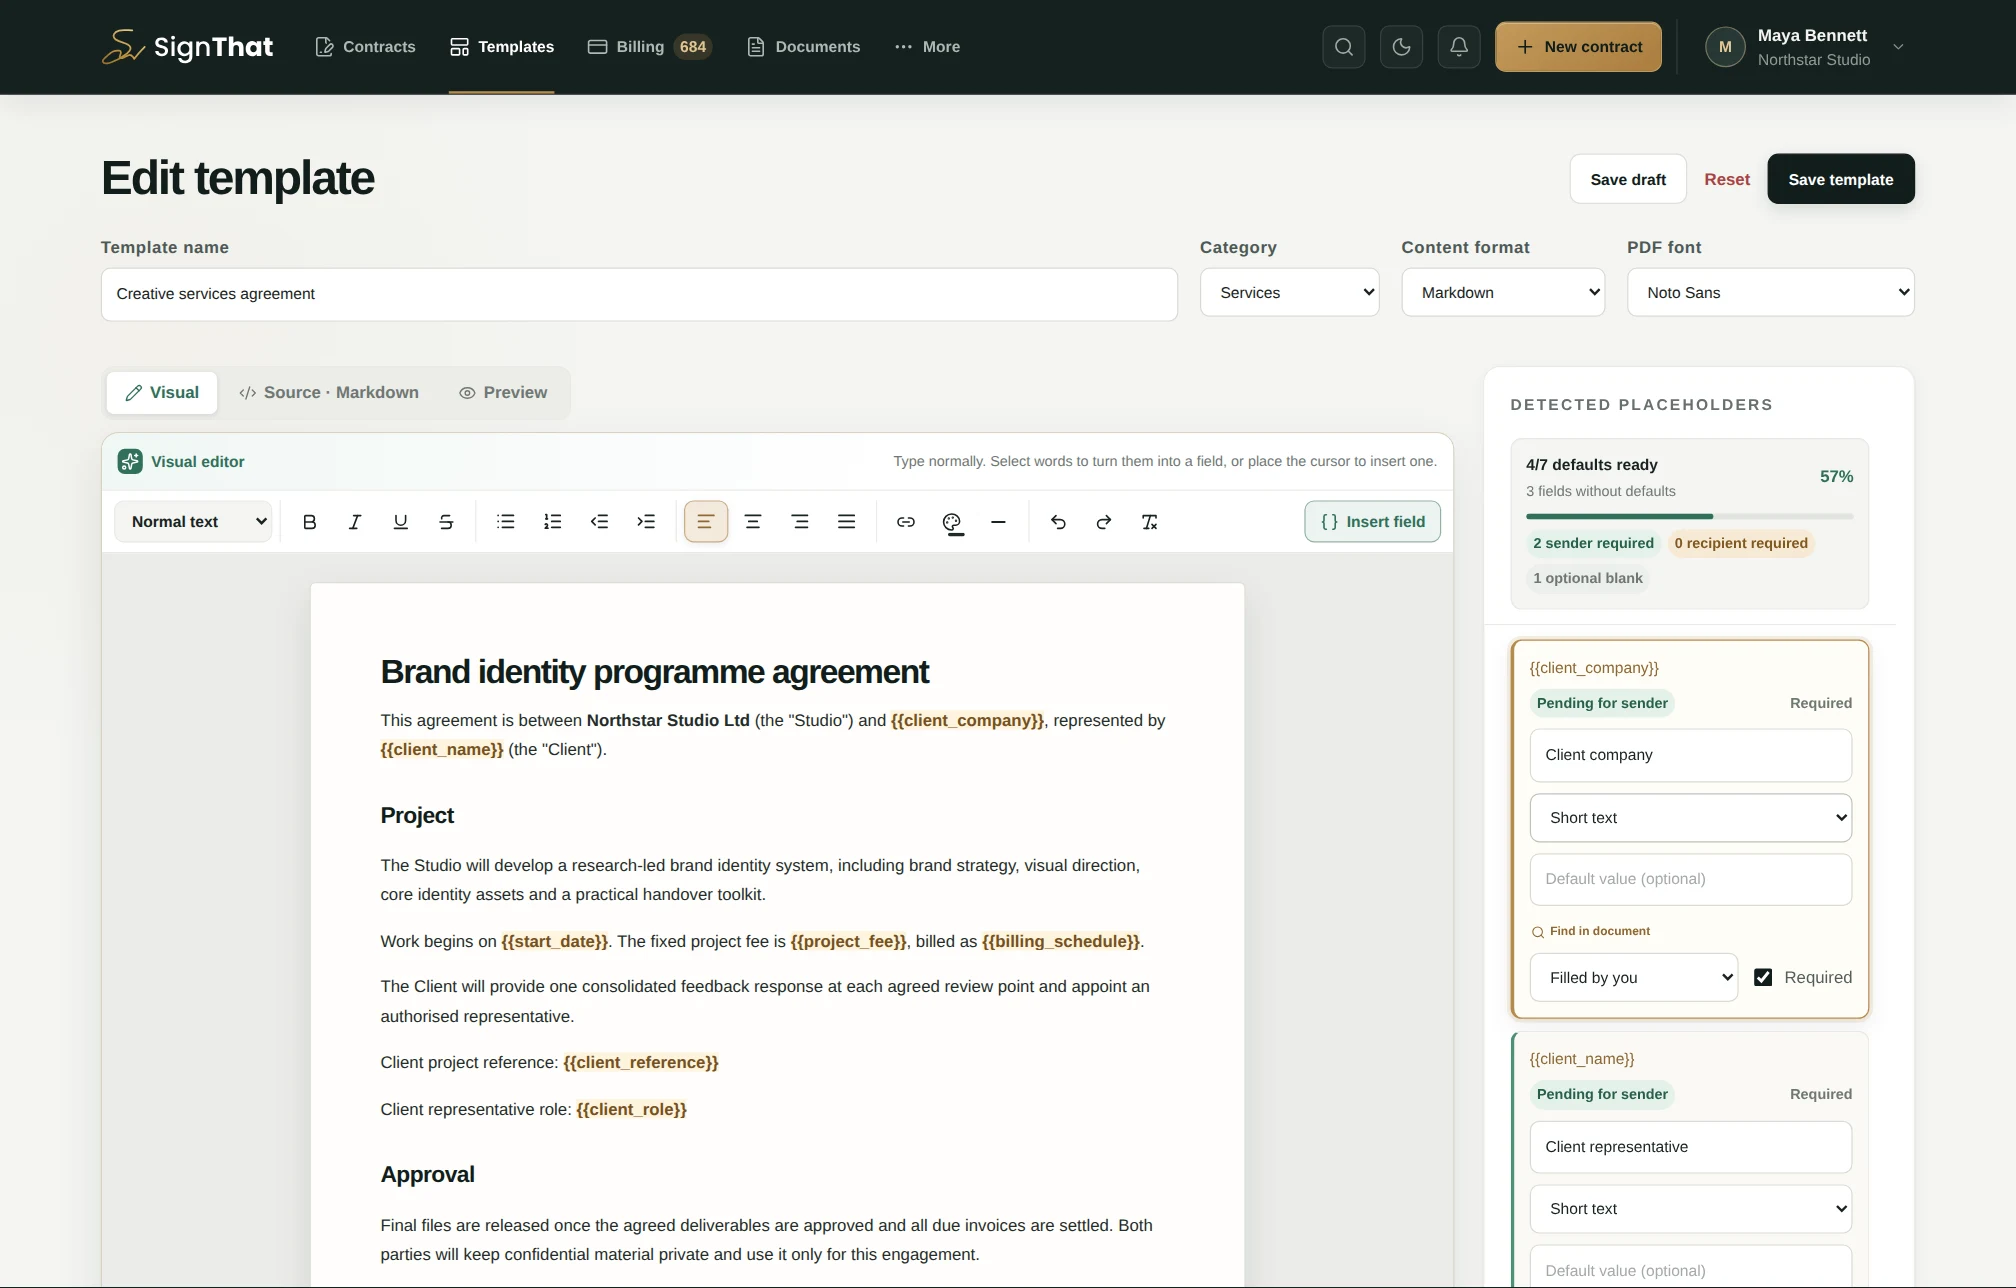Apply strikethrough formatting
2016x1288 pixels.
(x=446, y=522)
